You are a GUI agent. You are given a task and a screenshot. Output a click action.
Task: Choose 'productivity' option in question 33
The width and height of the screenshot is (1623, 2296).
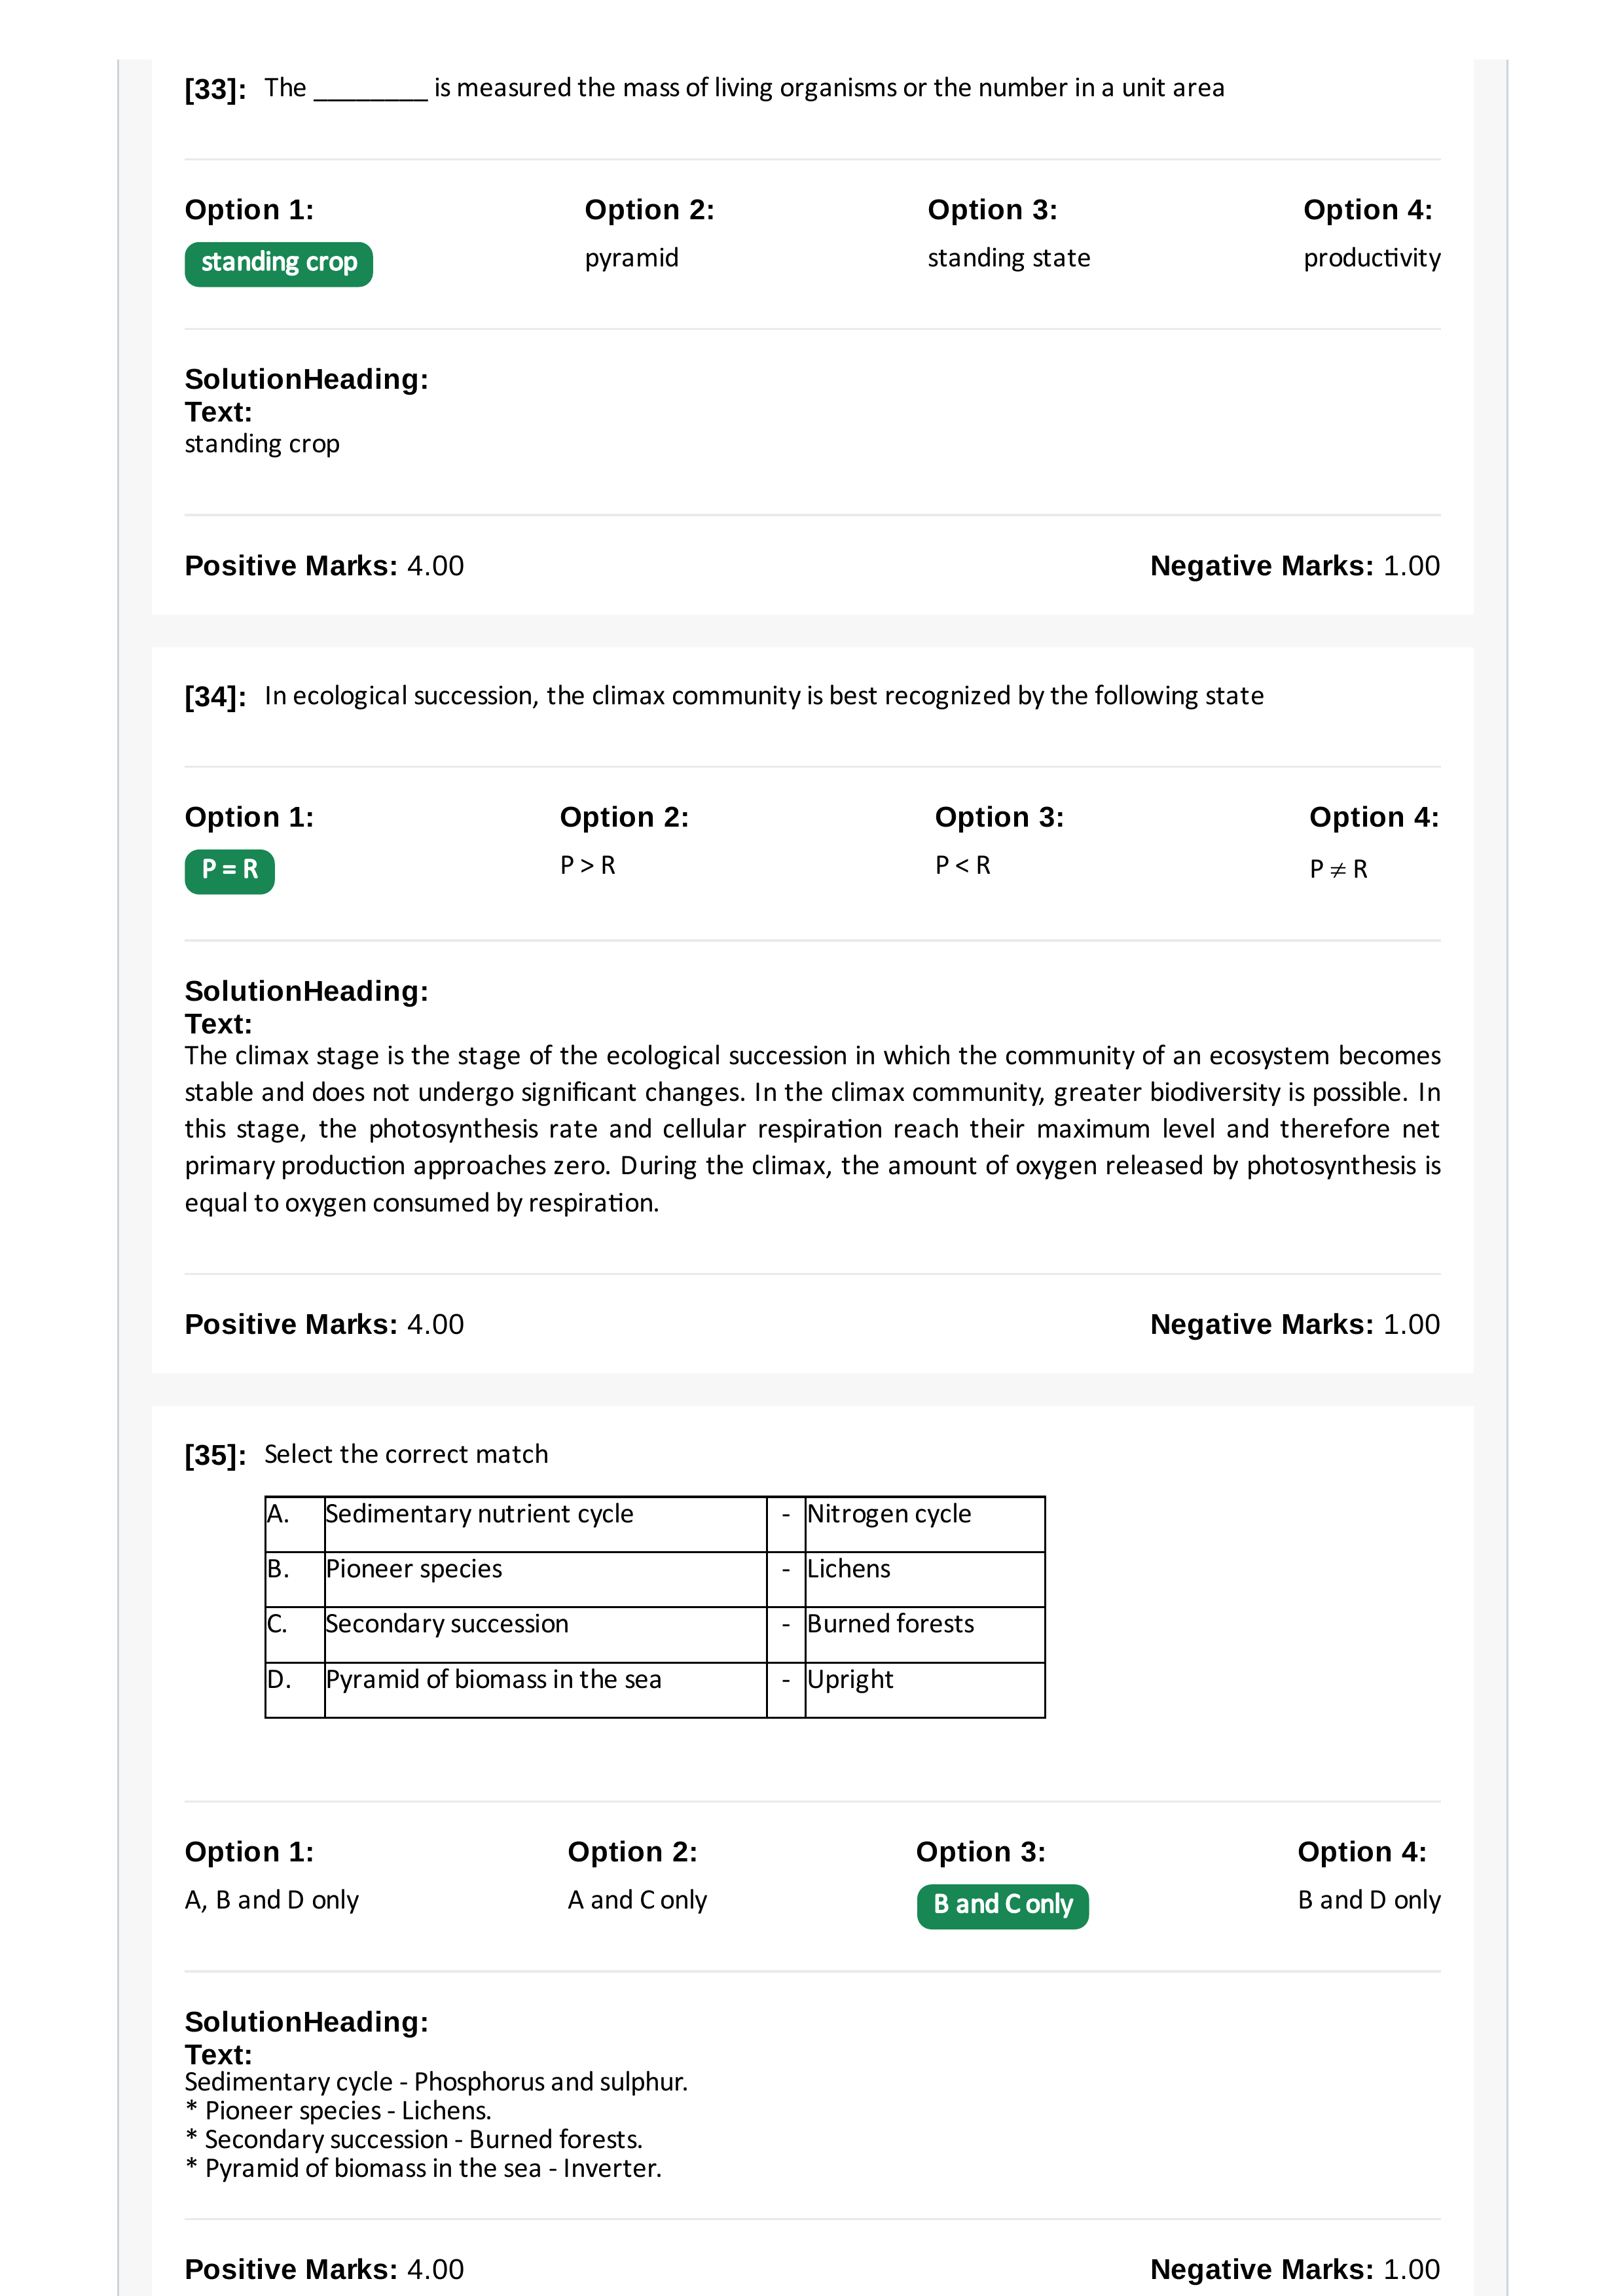pos(1371,258)
